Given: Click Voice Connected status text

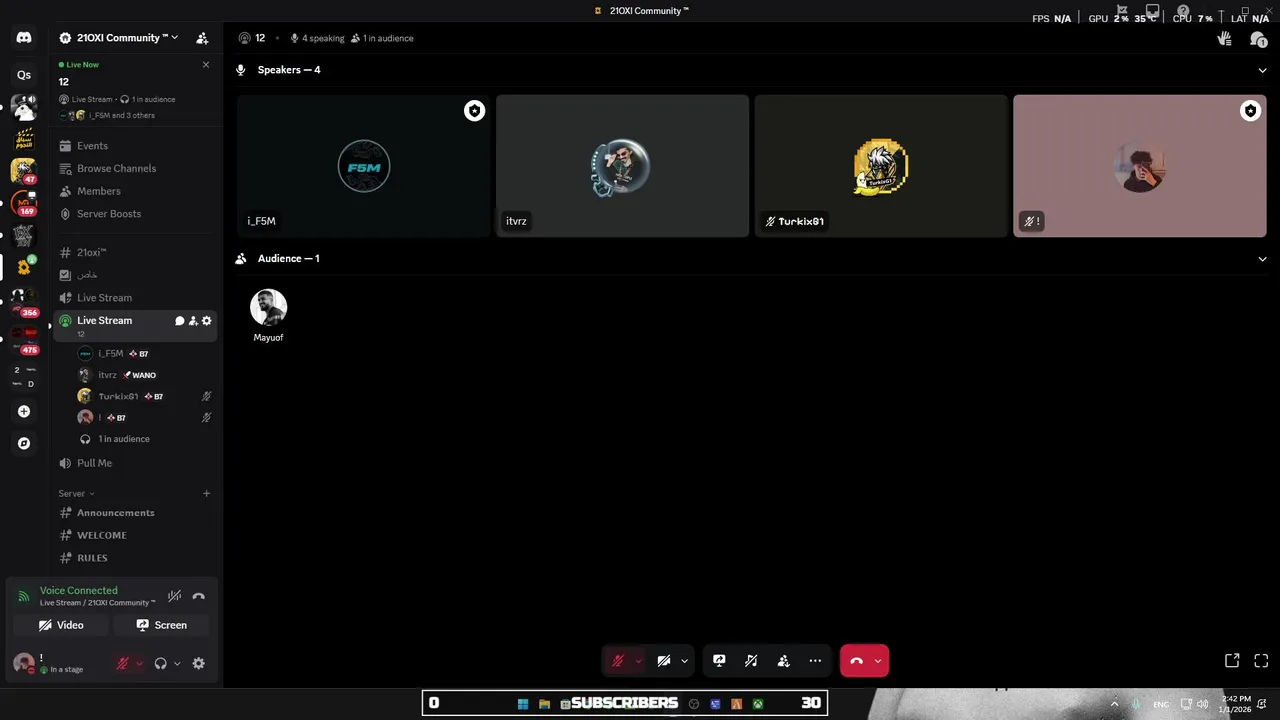Looking at the screenshot, I should point(78,591).
